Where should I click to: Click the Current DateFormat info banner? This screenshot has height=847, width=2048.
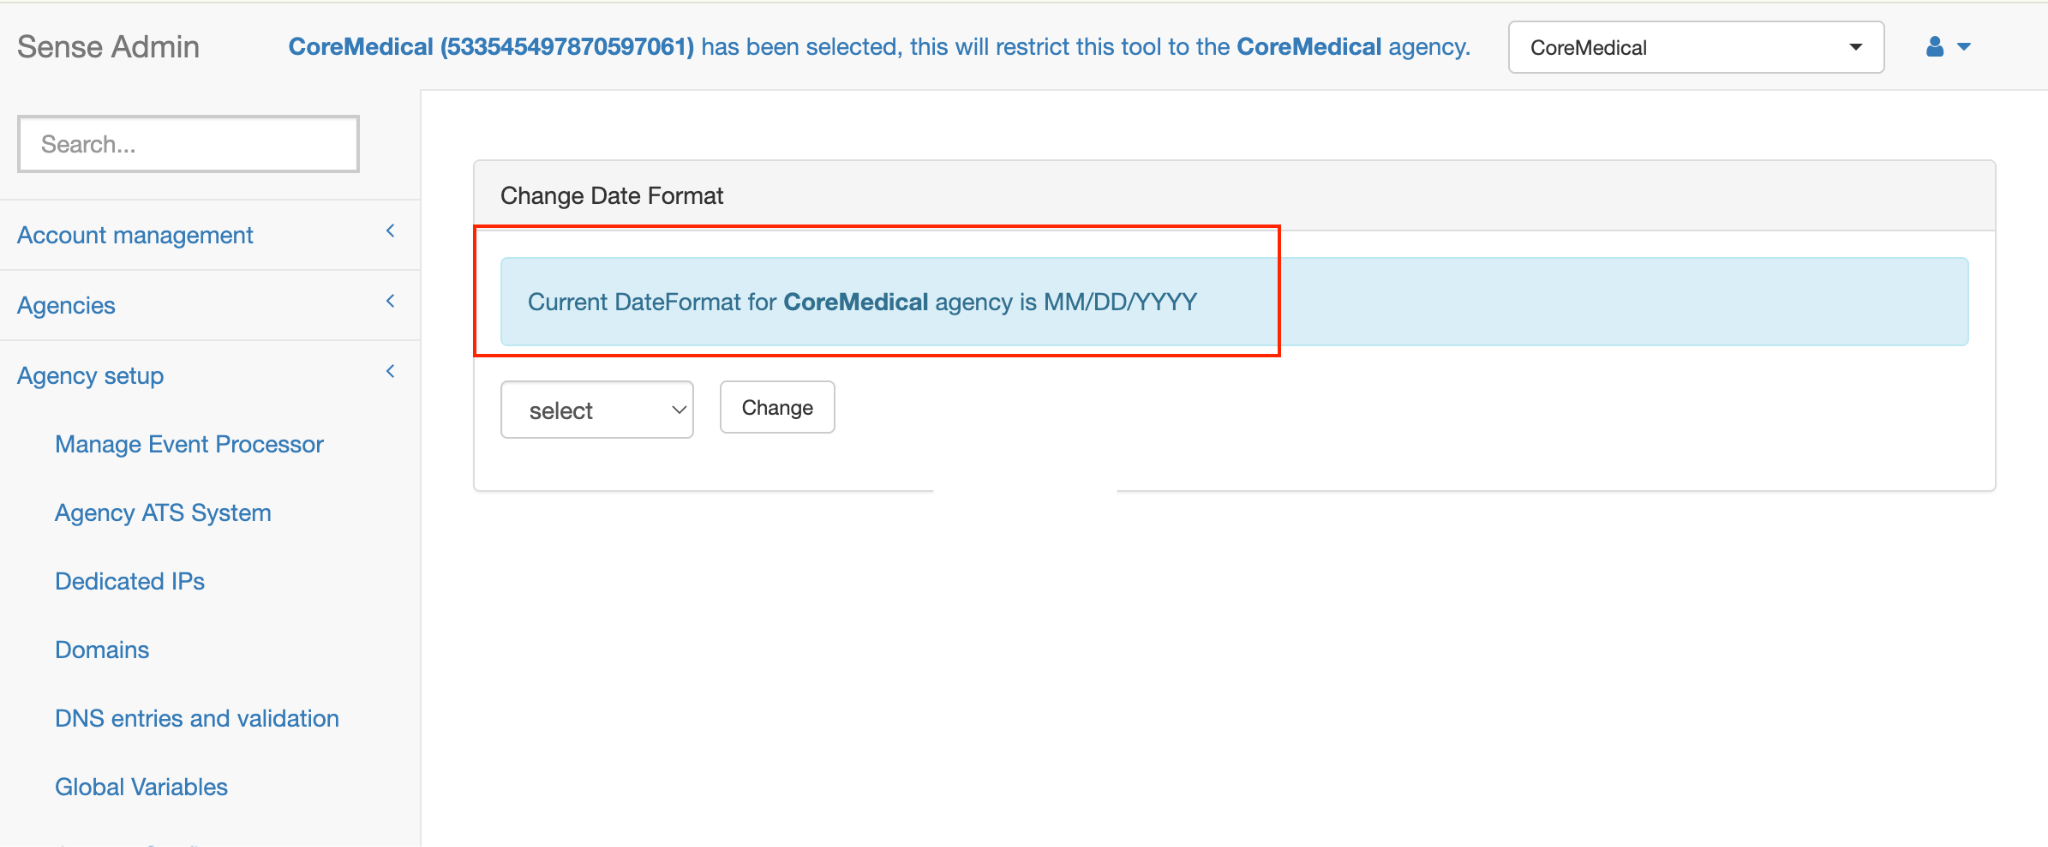[1234, 302]
